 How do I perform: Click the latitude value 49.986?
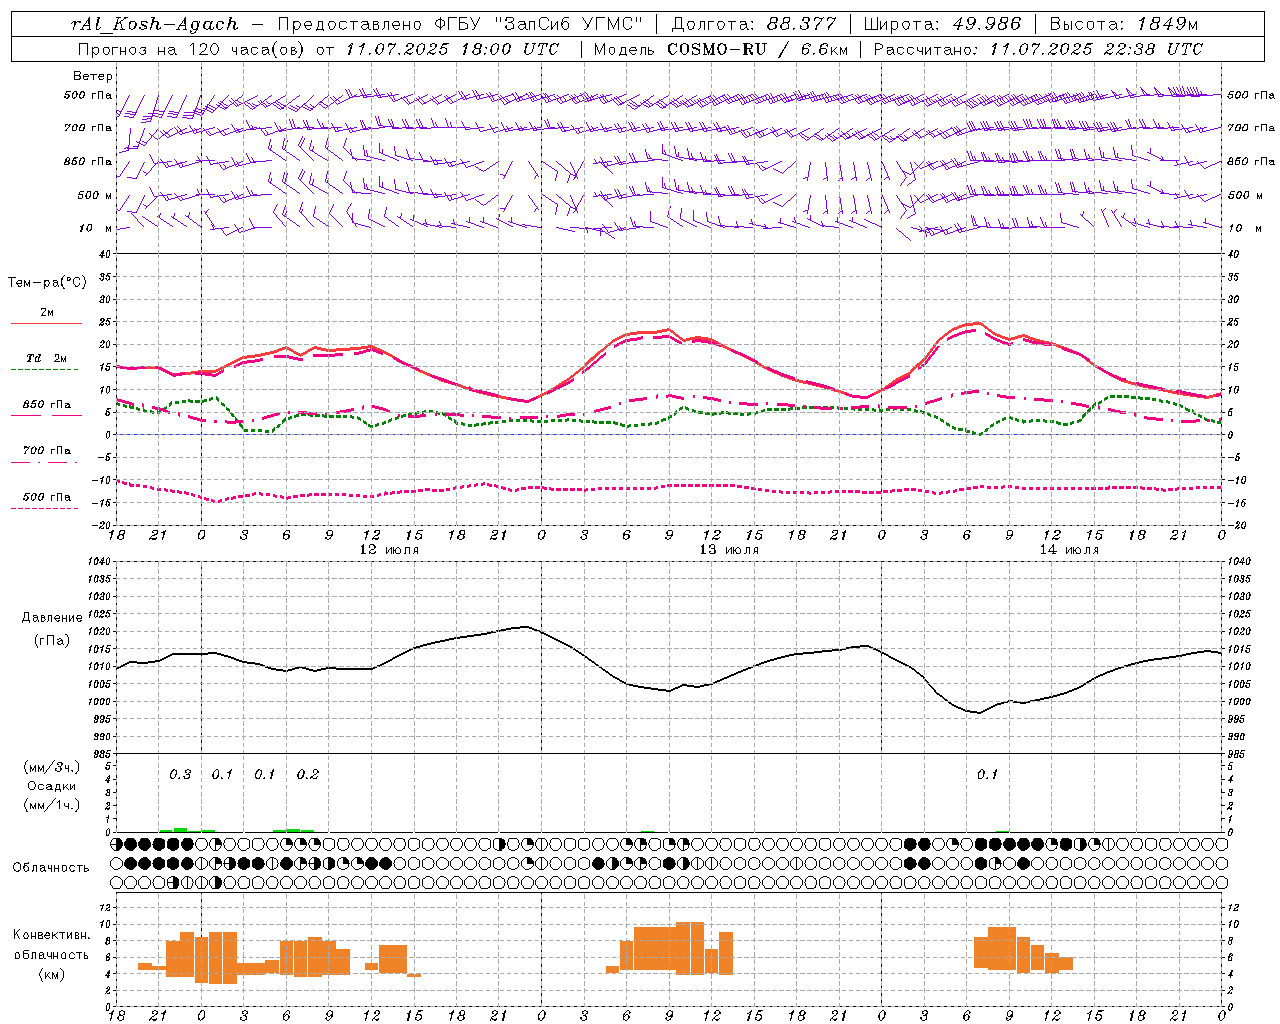click(985, 24)
